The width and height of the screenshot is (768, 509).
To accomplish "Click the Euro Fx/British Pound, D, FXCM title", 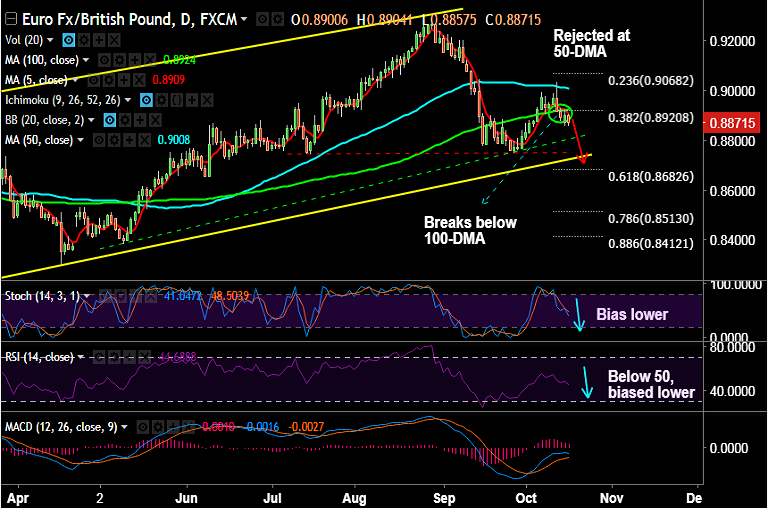I will coord(129,20).
